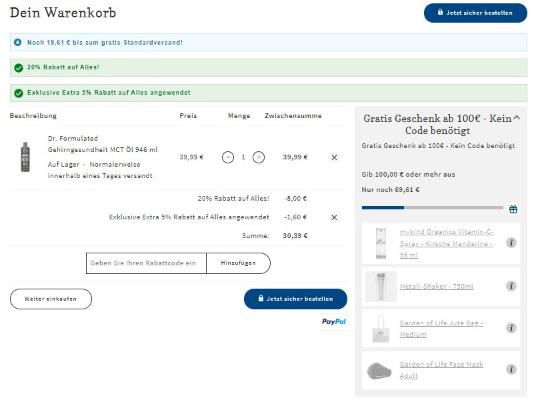The width and height of the screenshot is (533, 403).
Task: Click the top Jetzt sicher bestellen button
Action: [x=475, y=13]
